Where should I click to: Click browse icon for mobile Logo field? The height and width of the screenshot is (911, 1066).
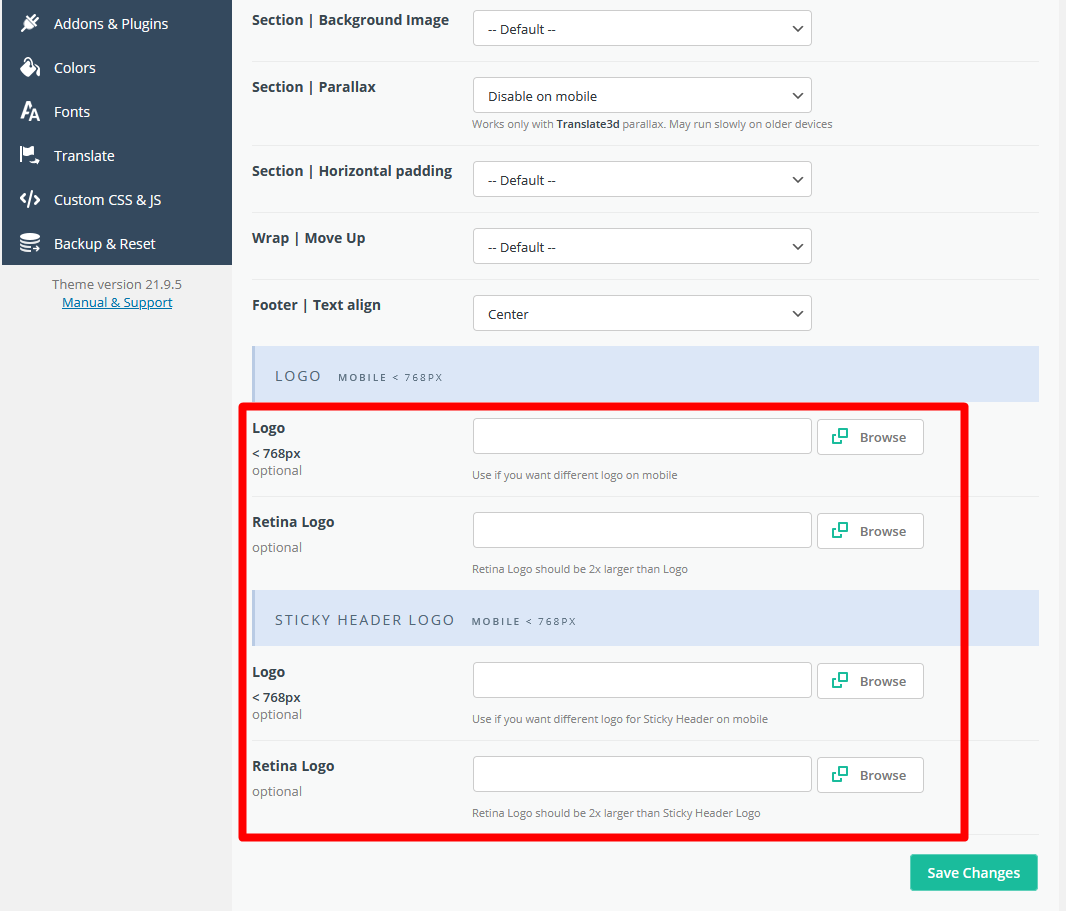pos(840,436)
